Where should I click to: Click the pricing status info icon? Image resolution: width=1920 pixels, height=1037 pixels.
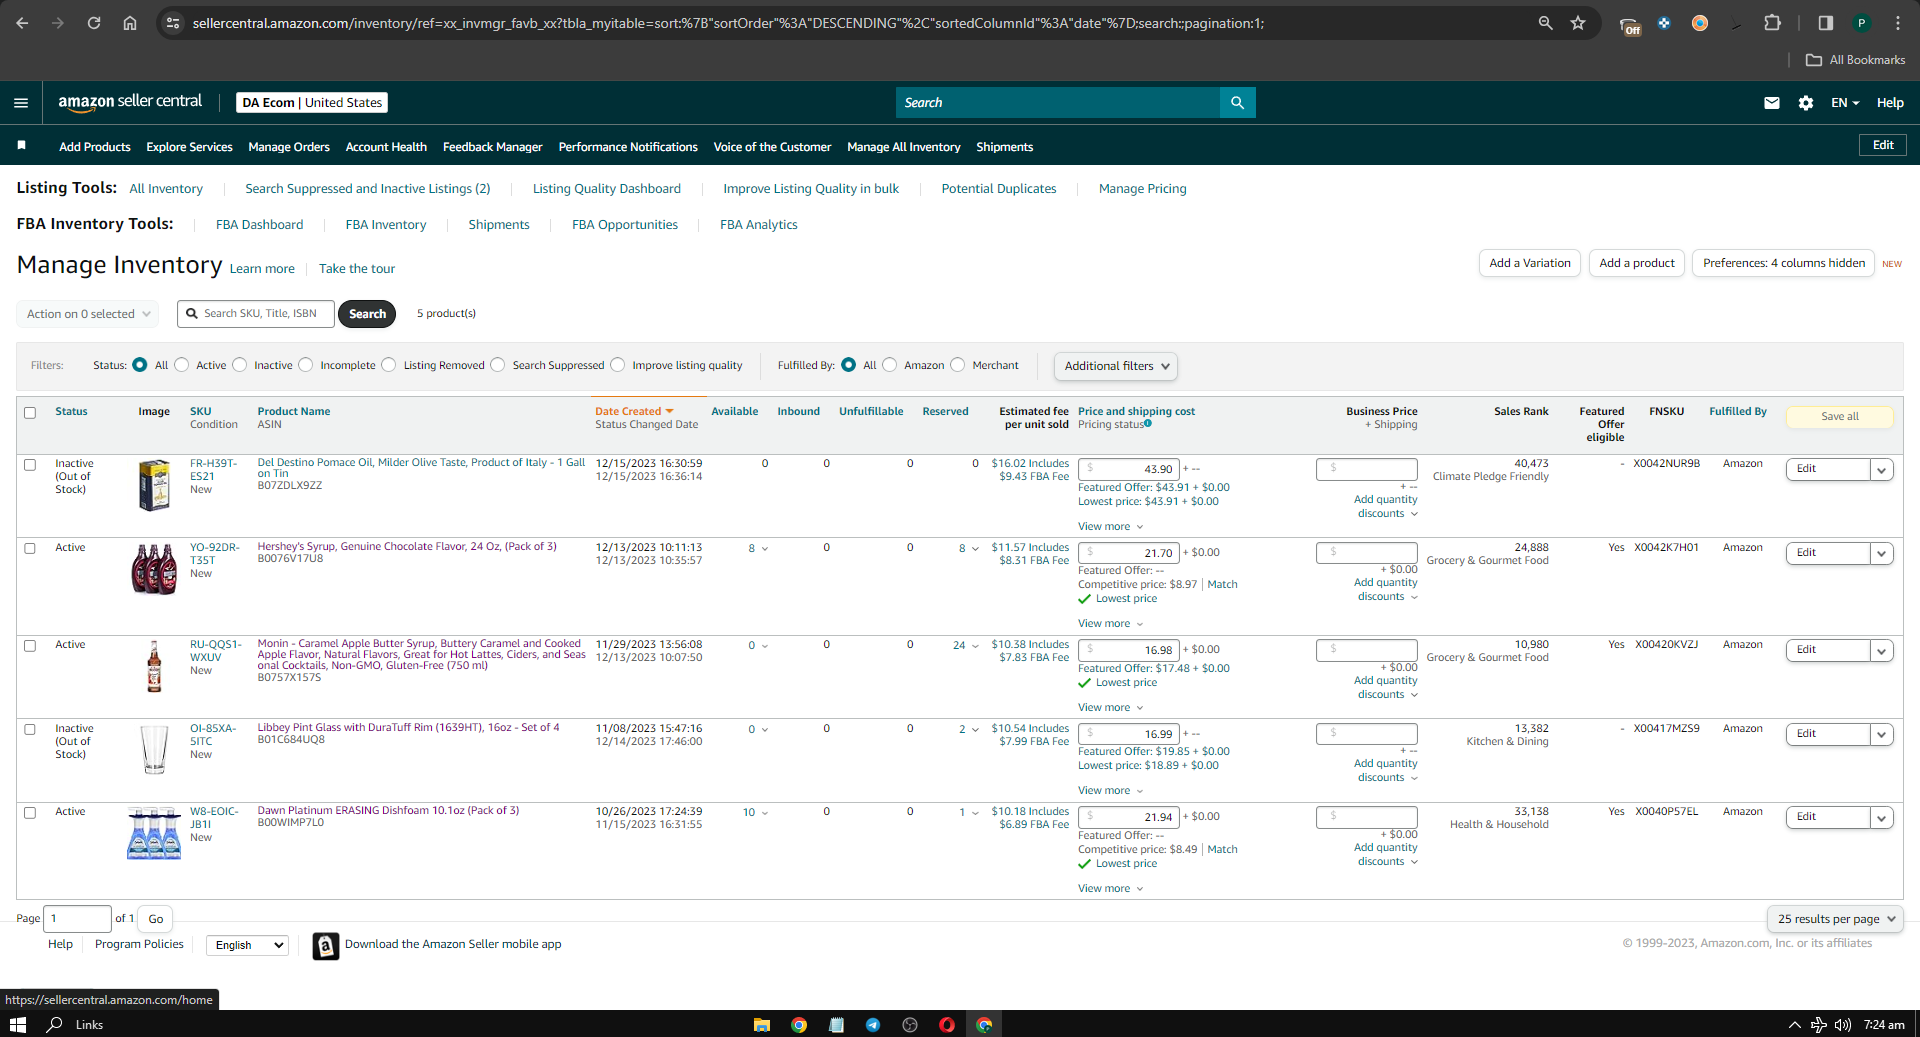pyautogui.click(x=1148, y=424)
